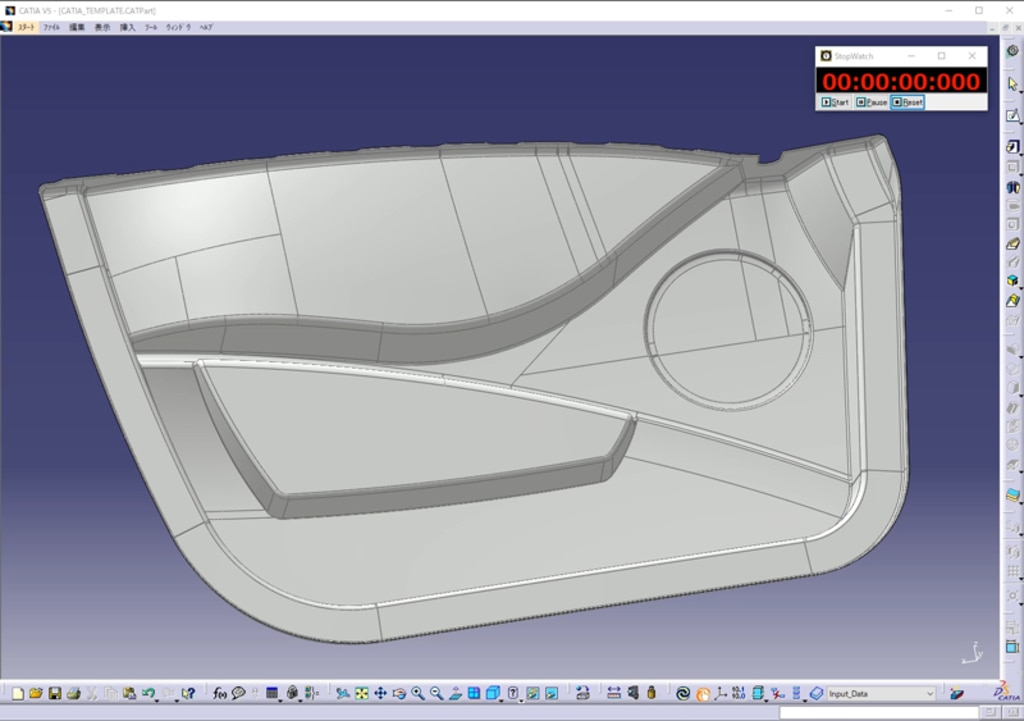This screenshot has height=721, width=1024.
Task: Click the Mean Dimensions icon
Action: pyautogui.click(x=739, y=694)
